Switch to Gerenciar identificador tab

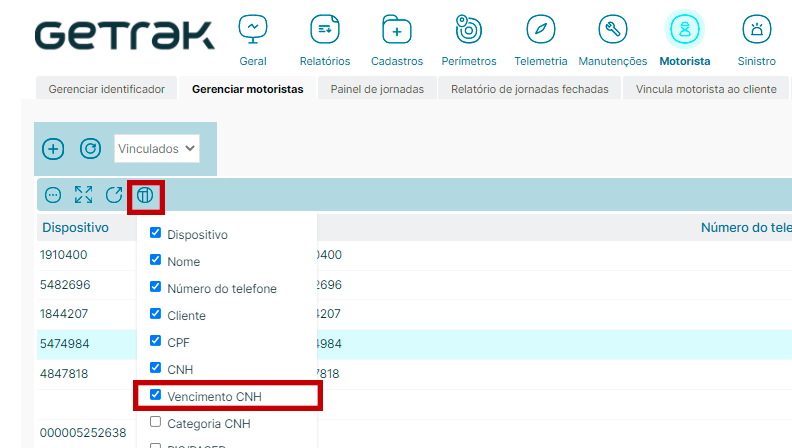[107, 89]
